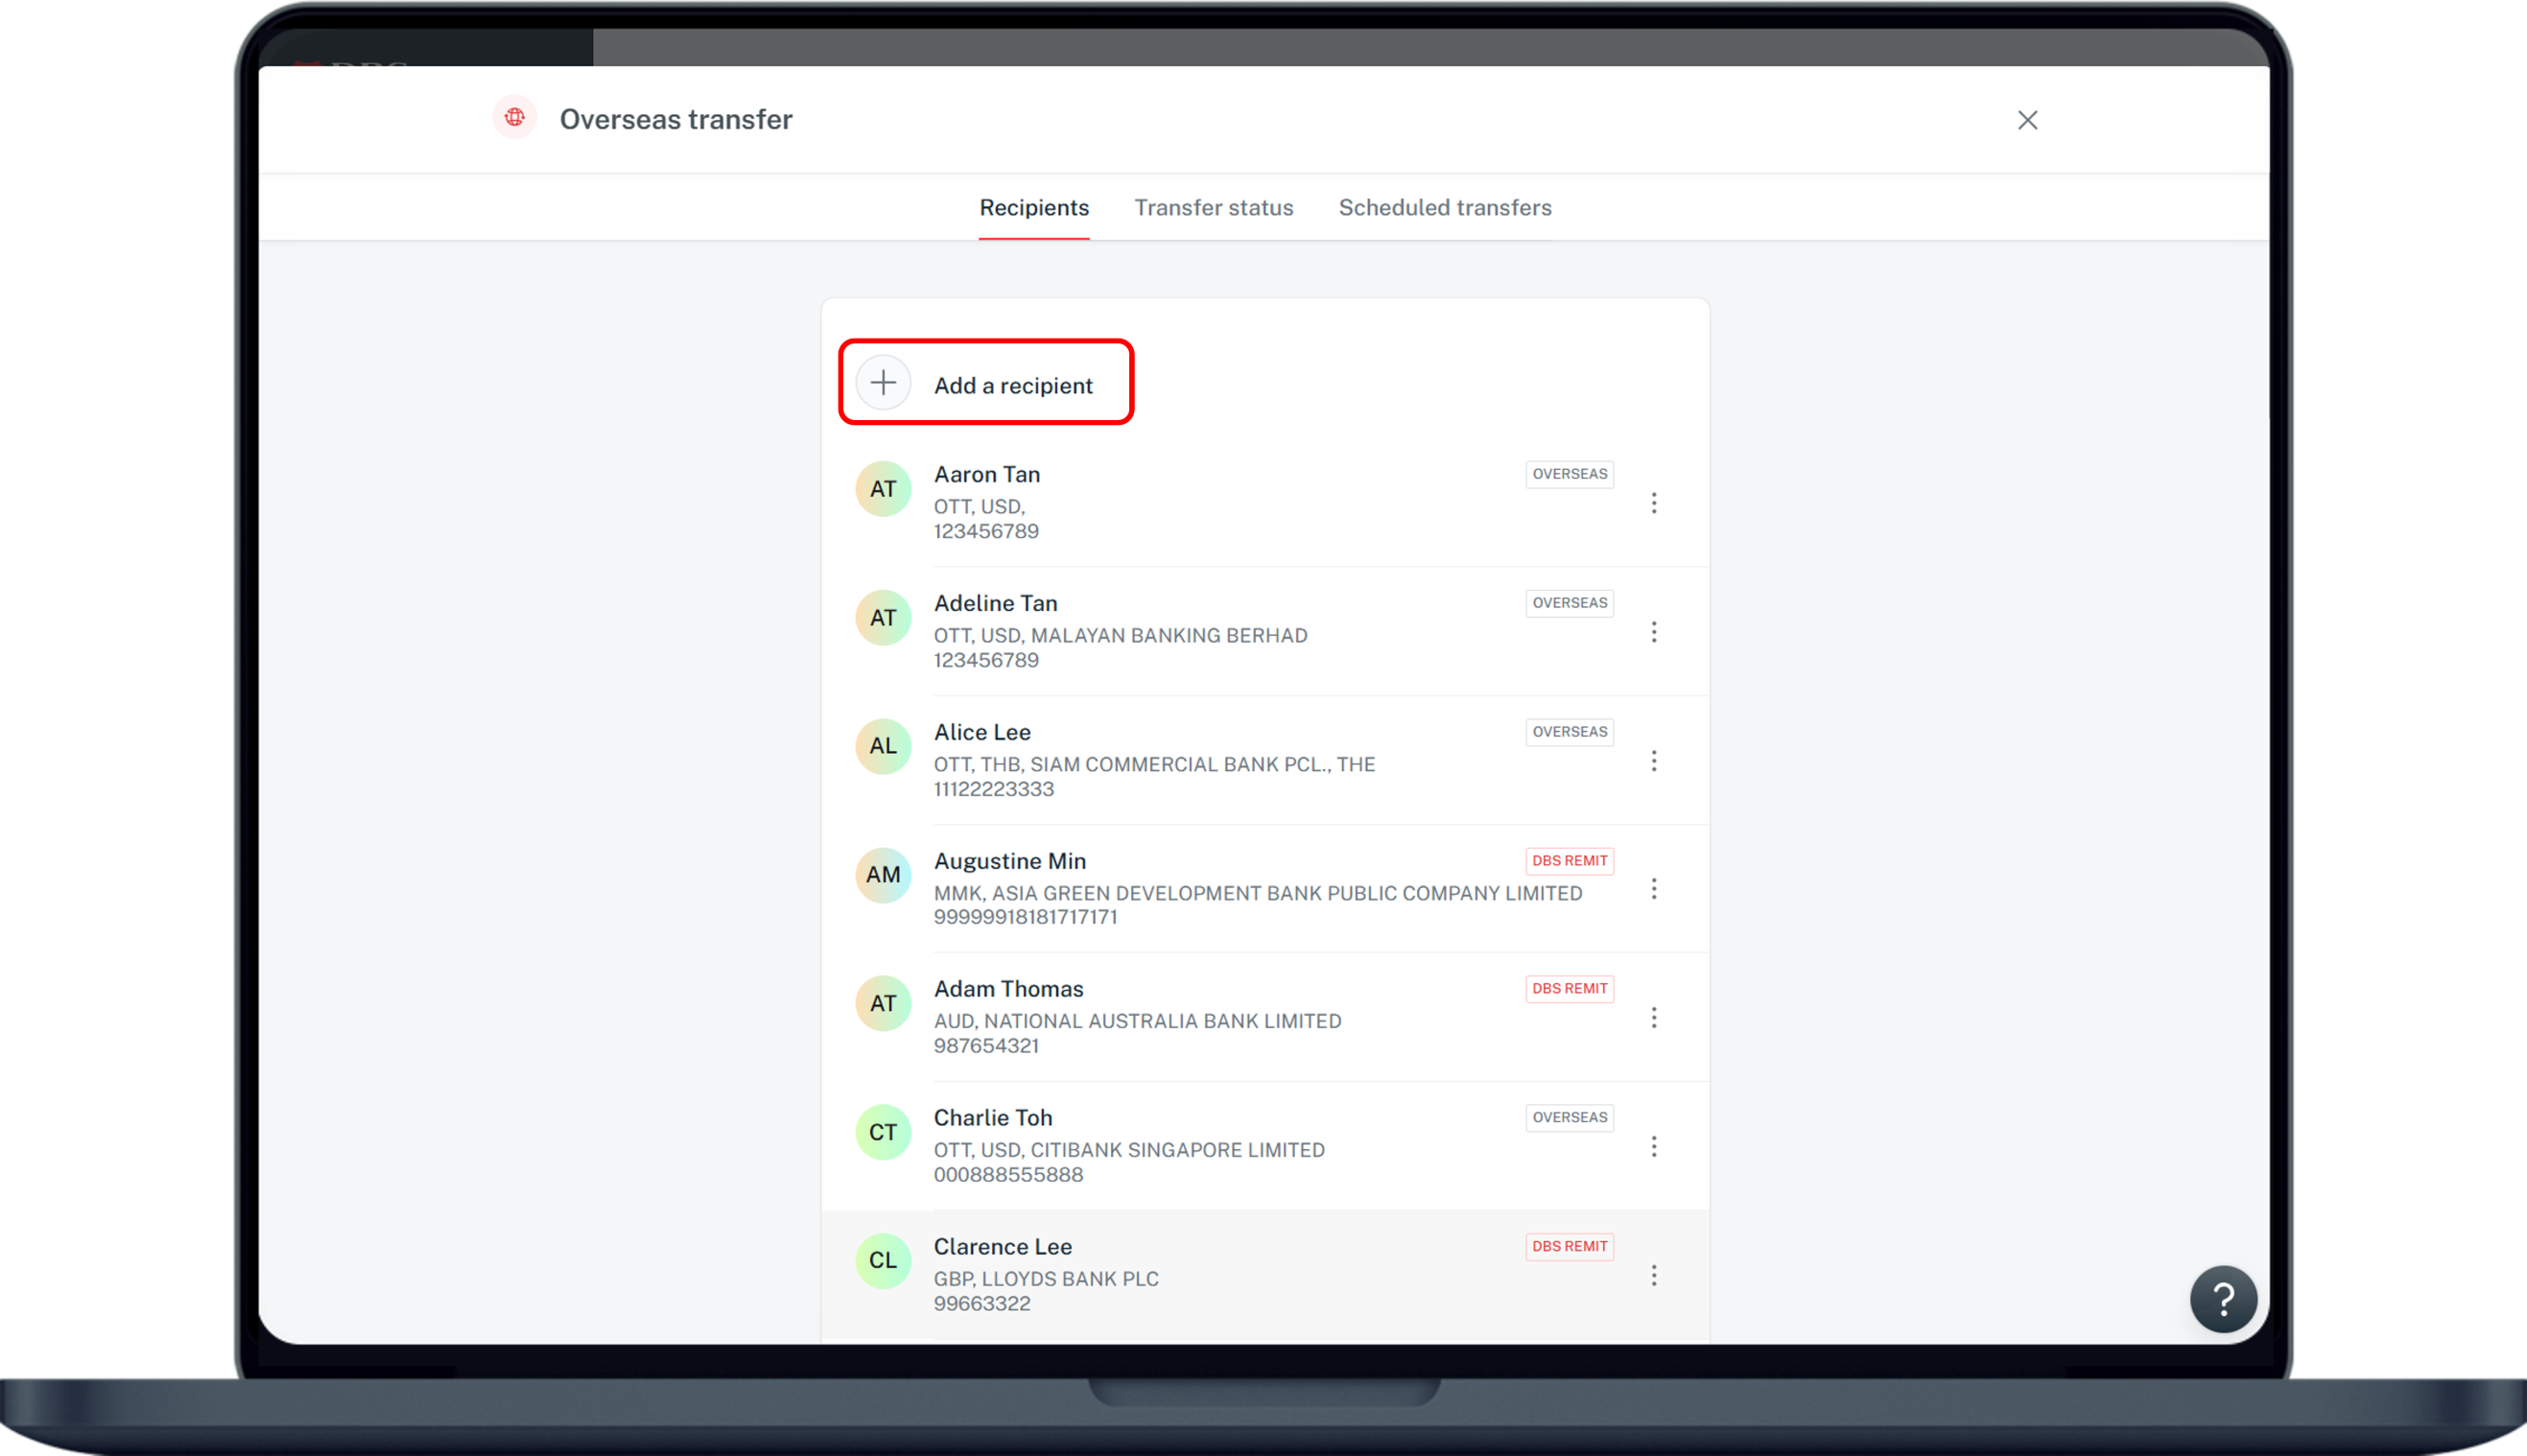The image size is (2527, 1456).
Task: Open the options menu for Clarence Lee
Action: click(x=1655, y=1275)
